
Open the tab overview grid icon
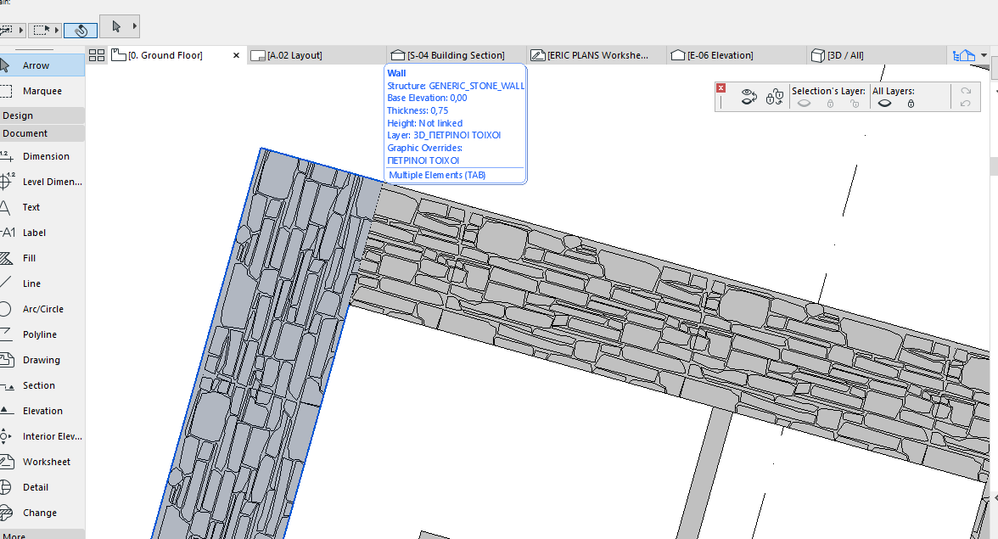pos(97,55)
